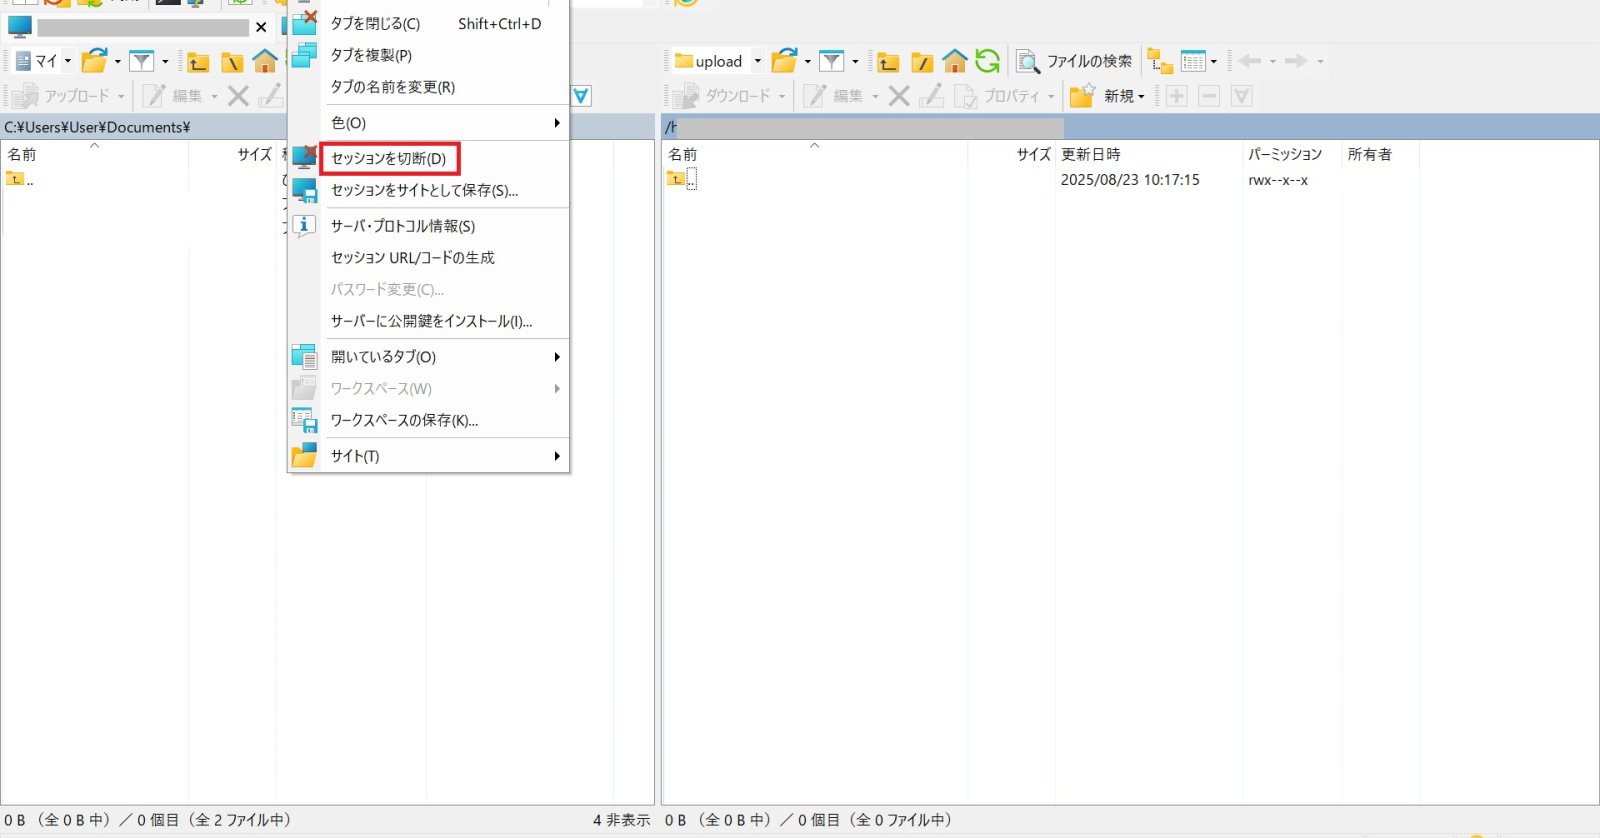Click the ファイルの検索 button
This screenshot has height=838, width=1600.
pyautogui.click(x=1075, y=61)
